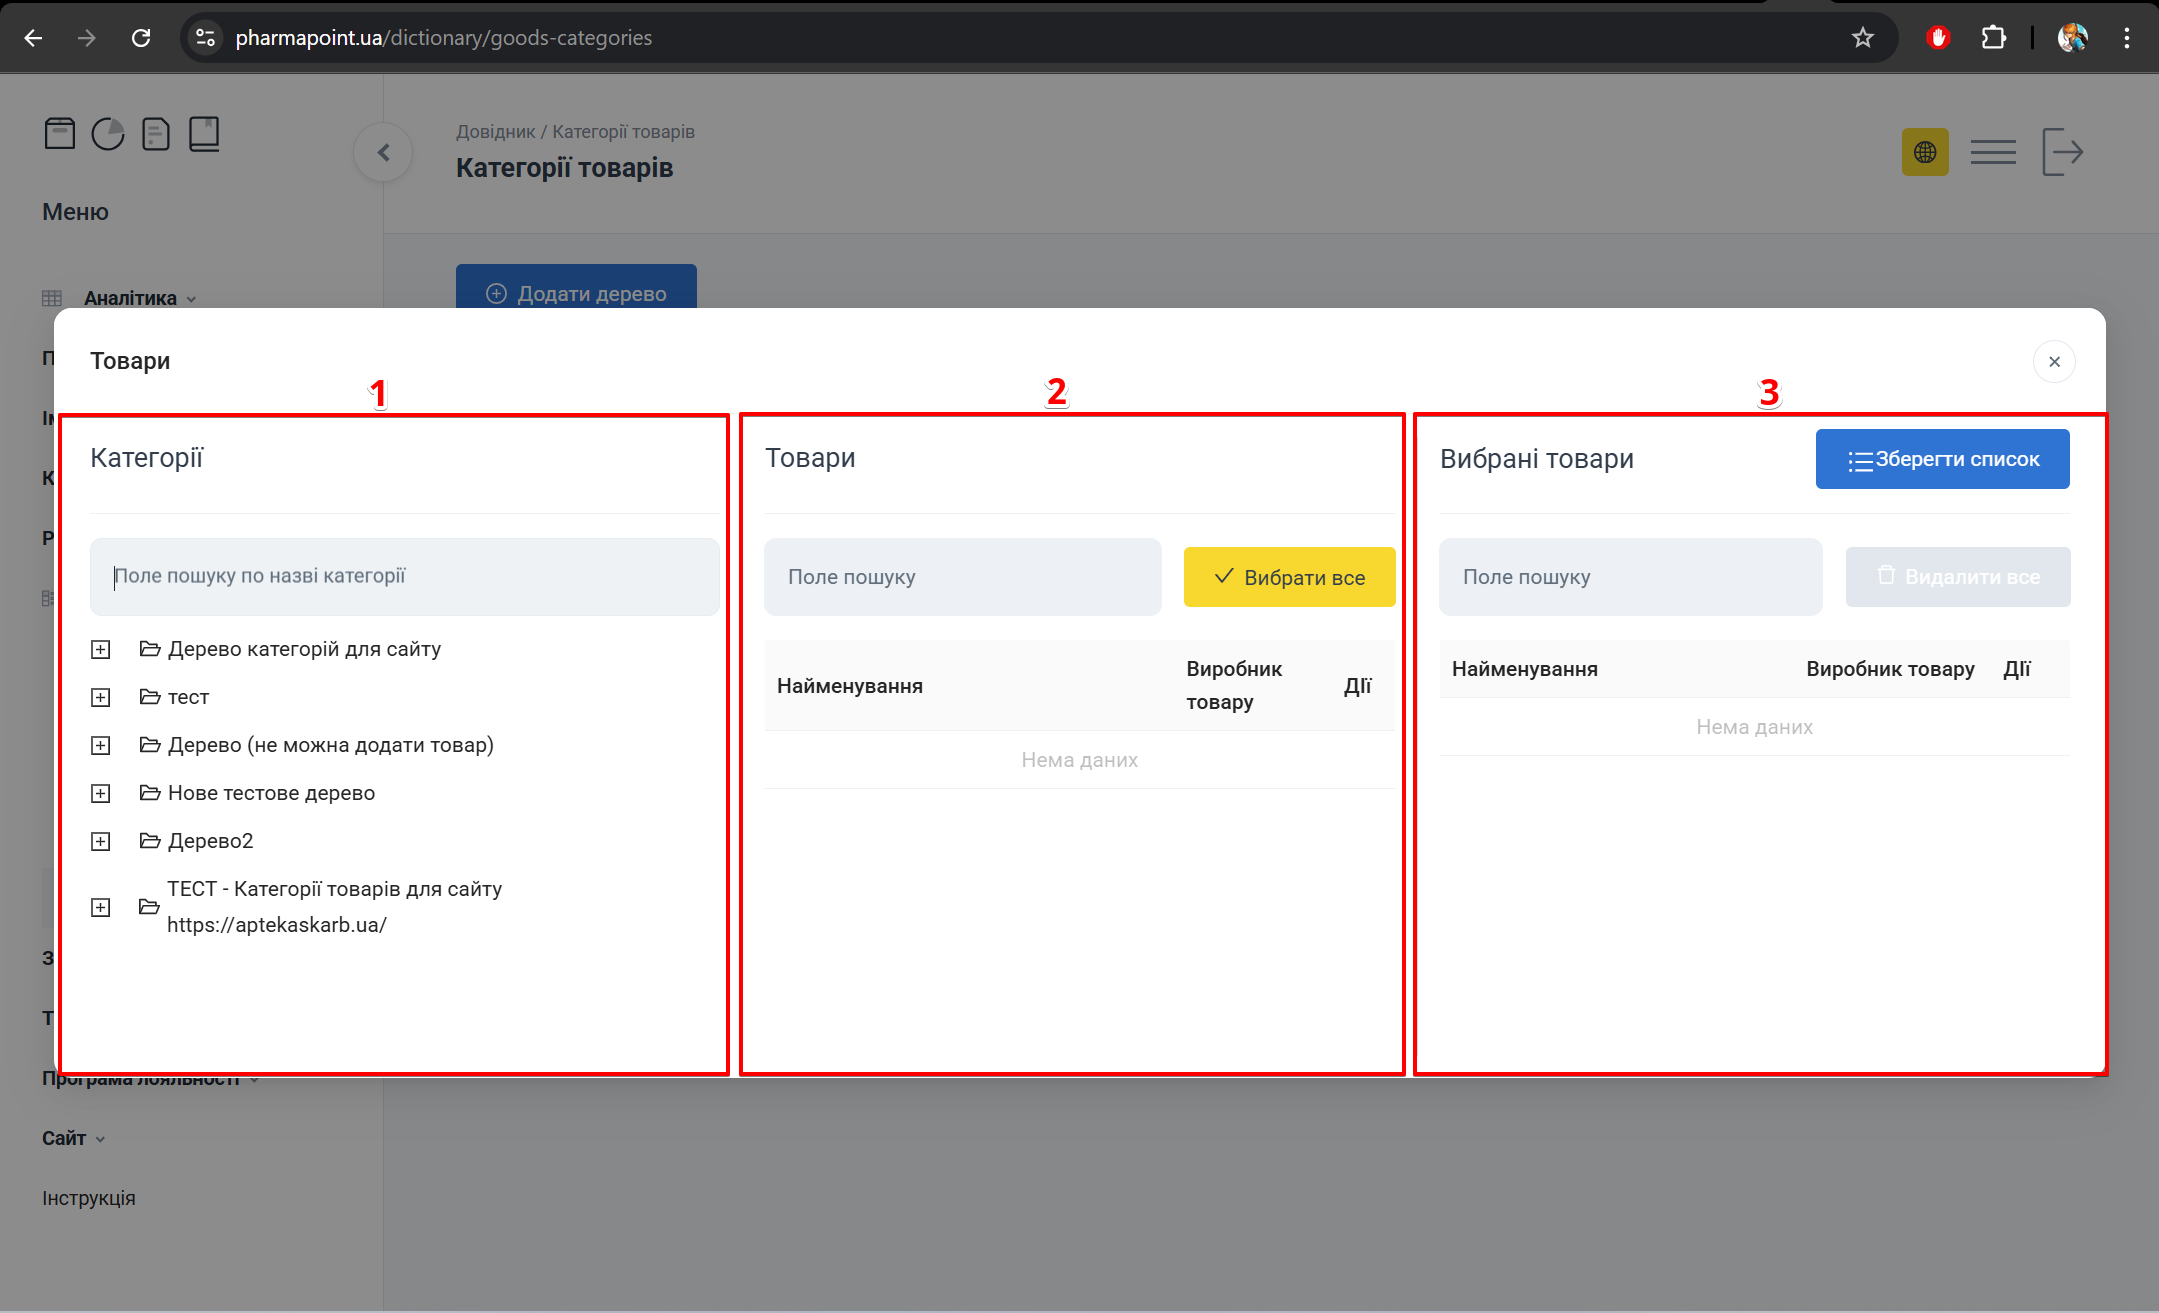Viewport: 2159px width, 1313px height.
Task: Select 'Дерево (не можна додати товар)' category
Action: [x=330, y=745]
